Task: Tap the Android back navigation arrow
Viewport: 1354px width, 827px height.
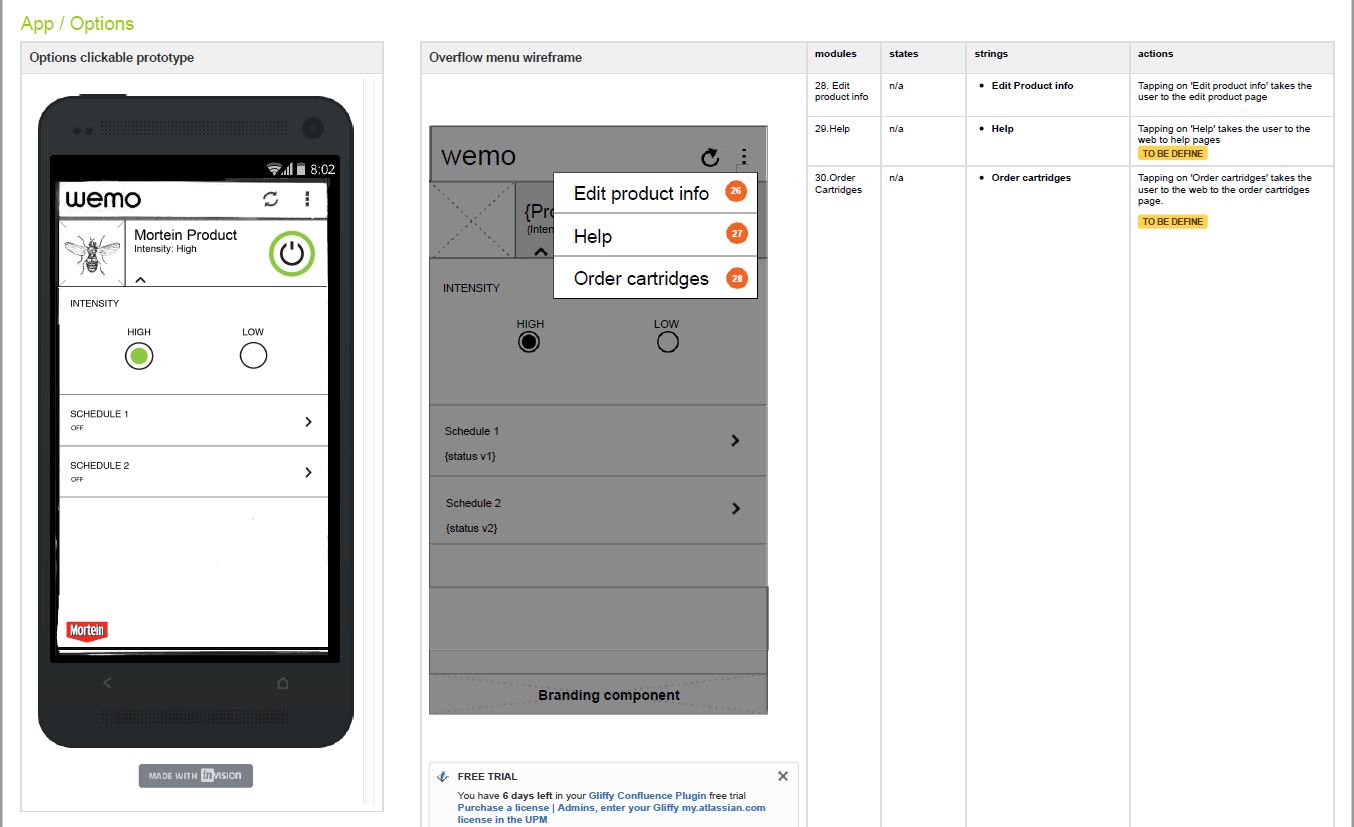Action: pyautogui.click(x=105, y=683)
